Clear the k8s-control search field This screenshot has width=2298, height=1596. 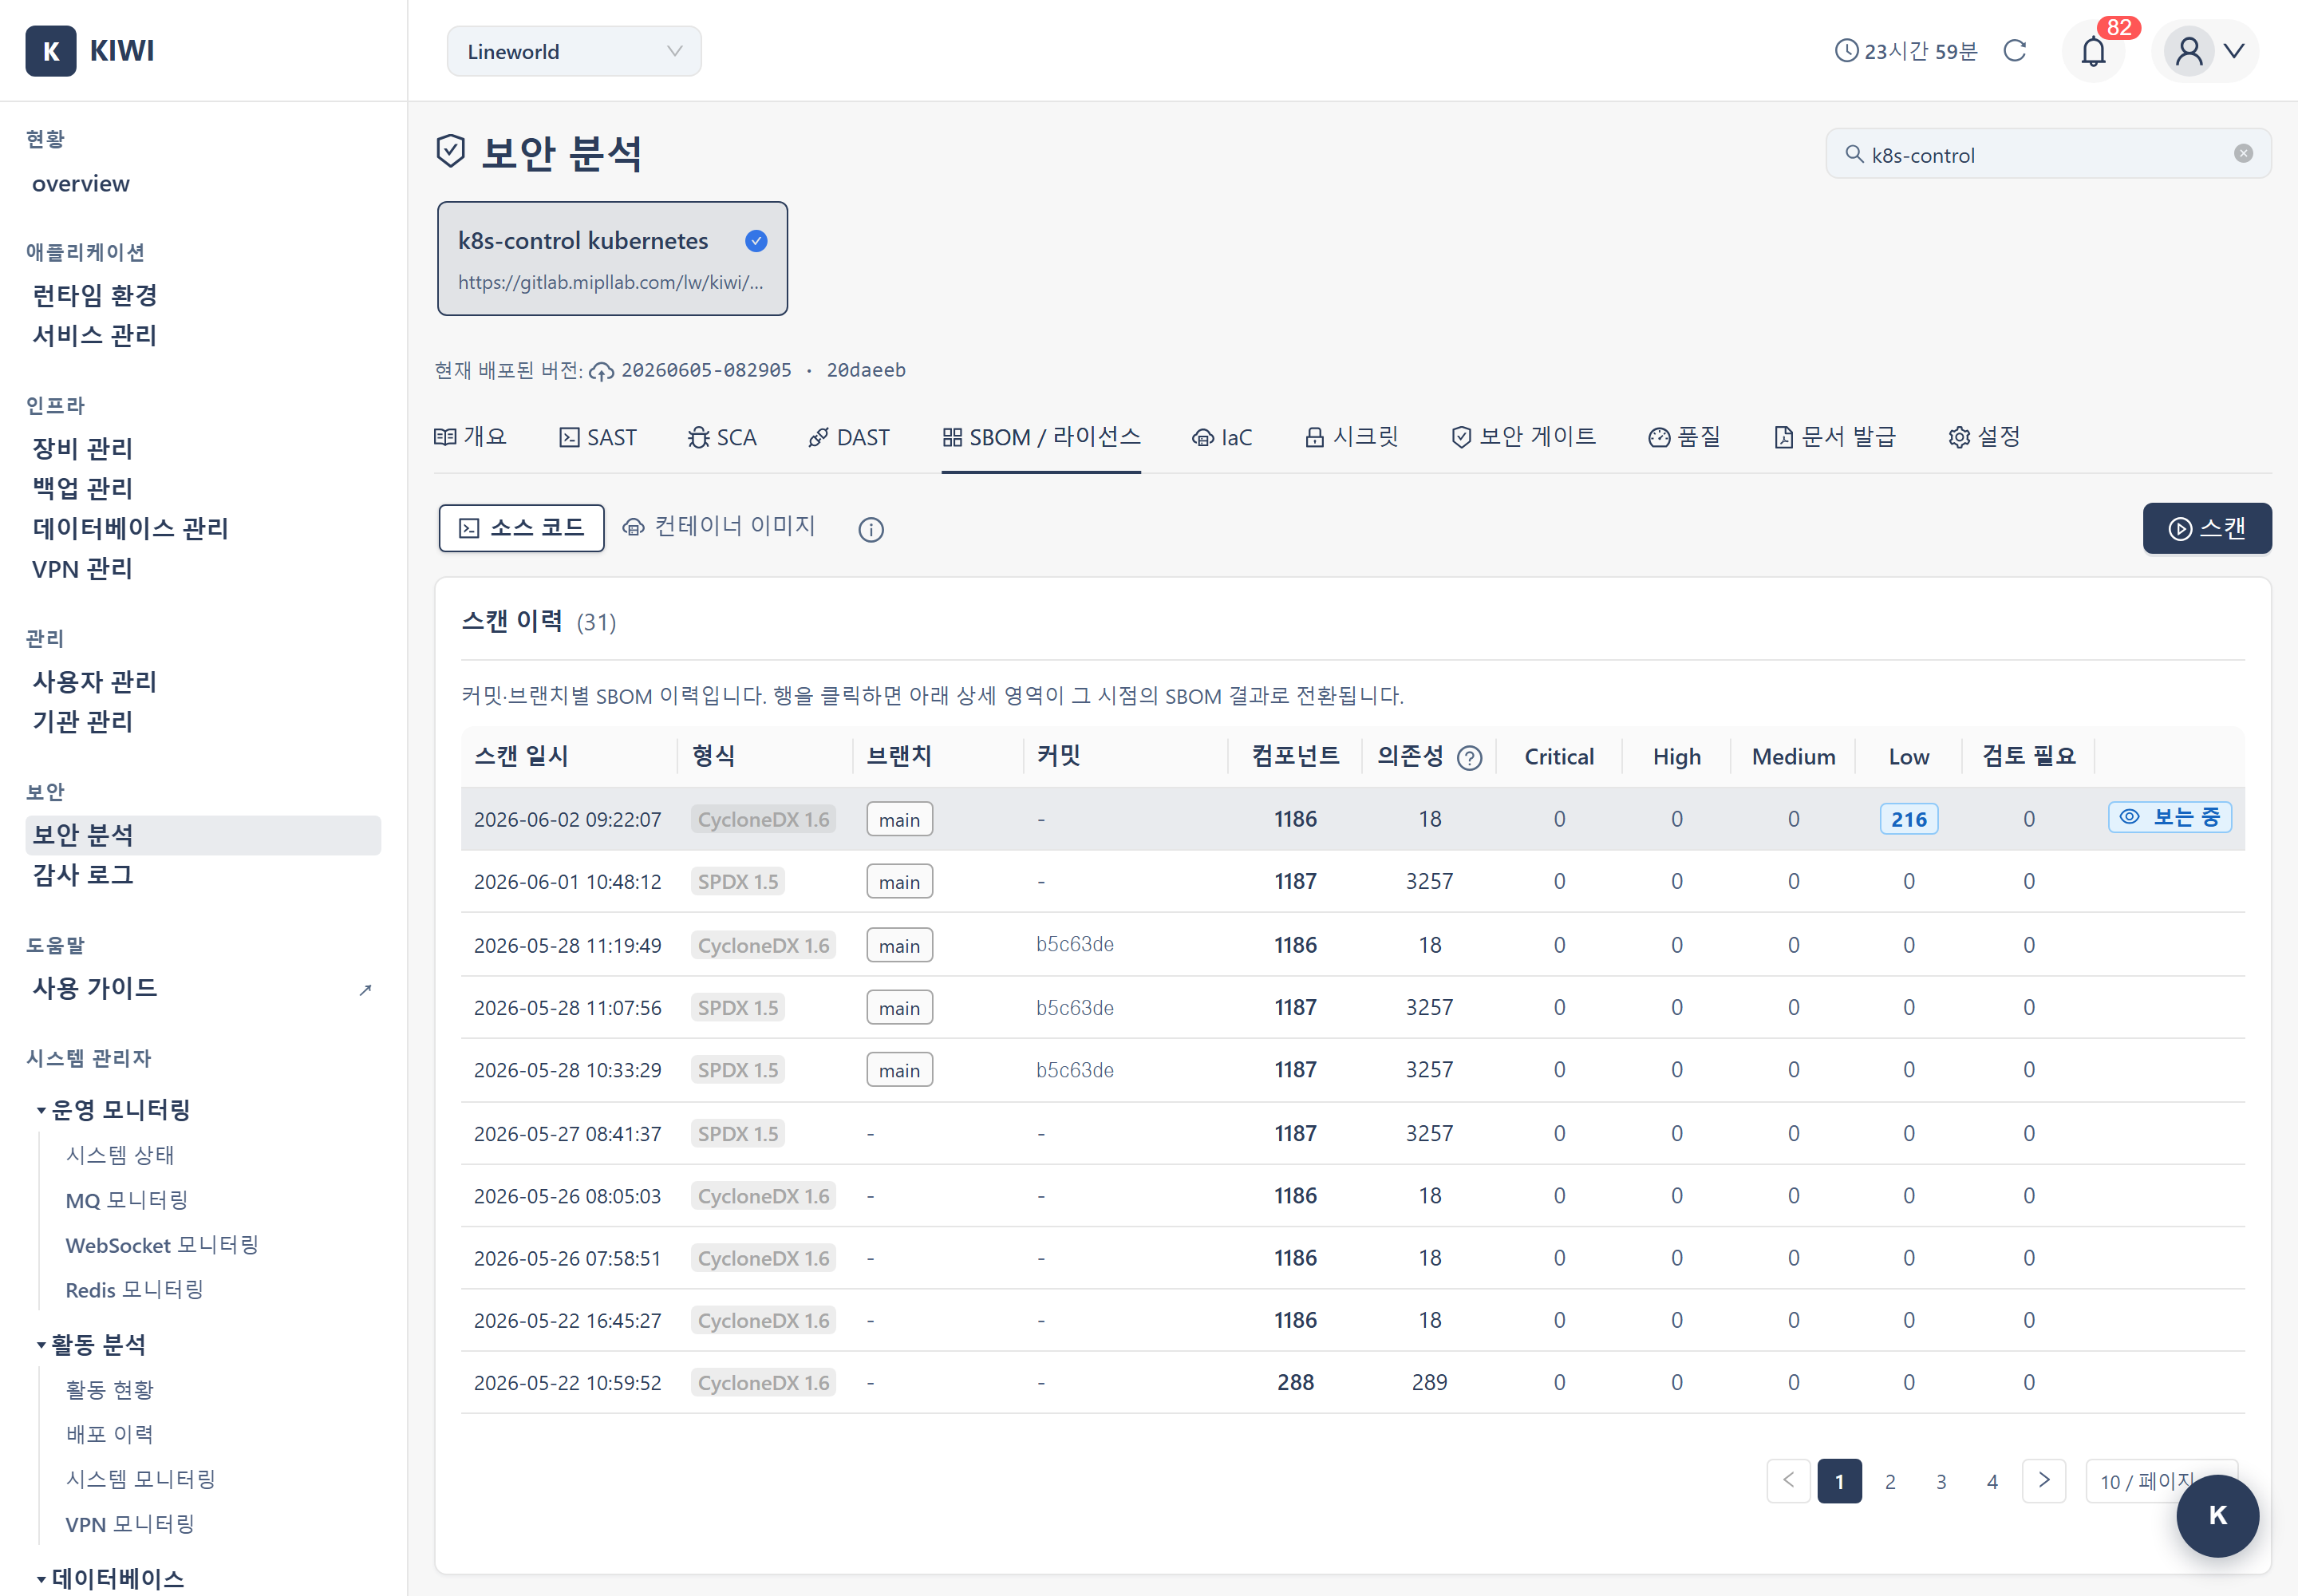2243,154
